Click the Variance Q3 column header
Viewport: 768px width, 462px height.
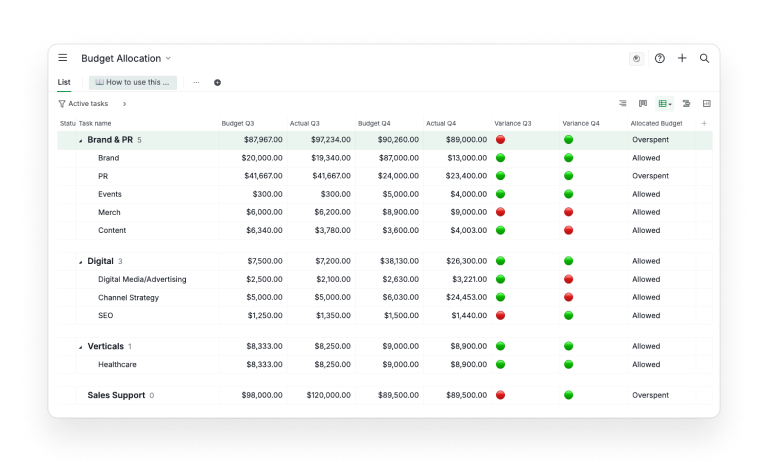[513, 123]
